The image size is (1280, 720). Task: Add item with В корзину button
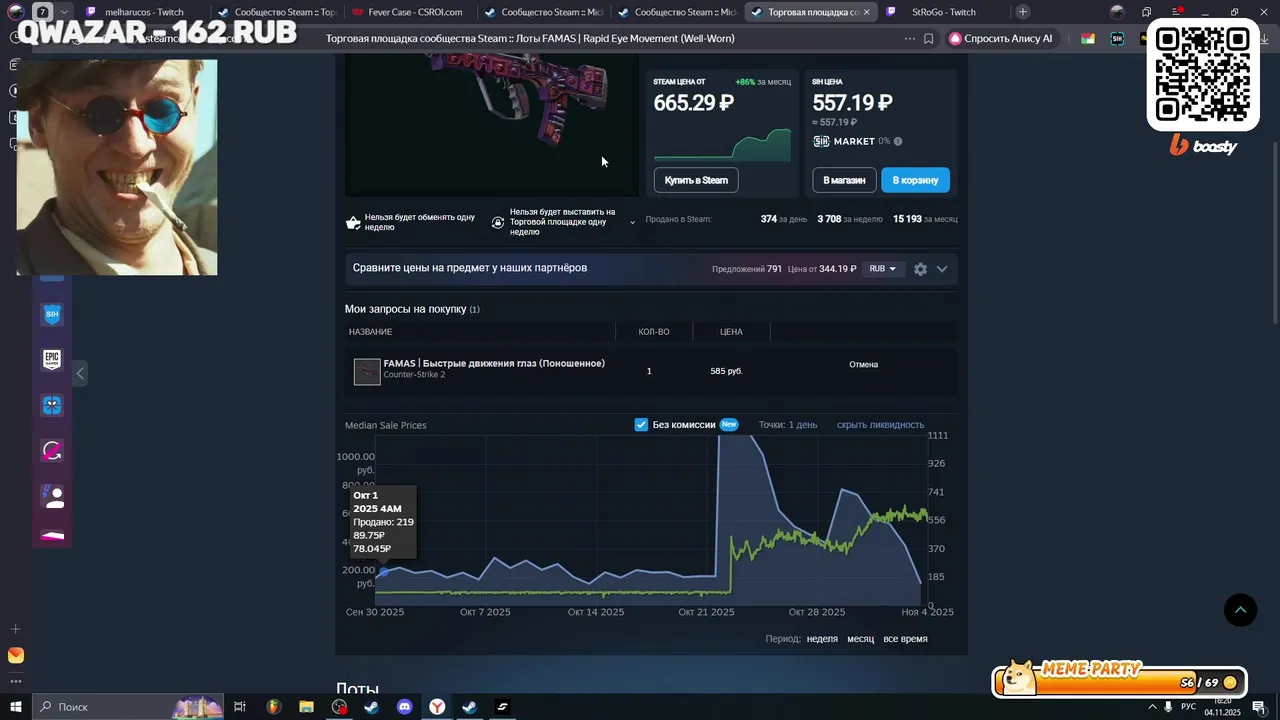pos(915,180)
